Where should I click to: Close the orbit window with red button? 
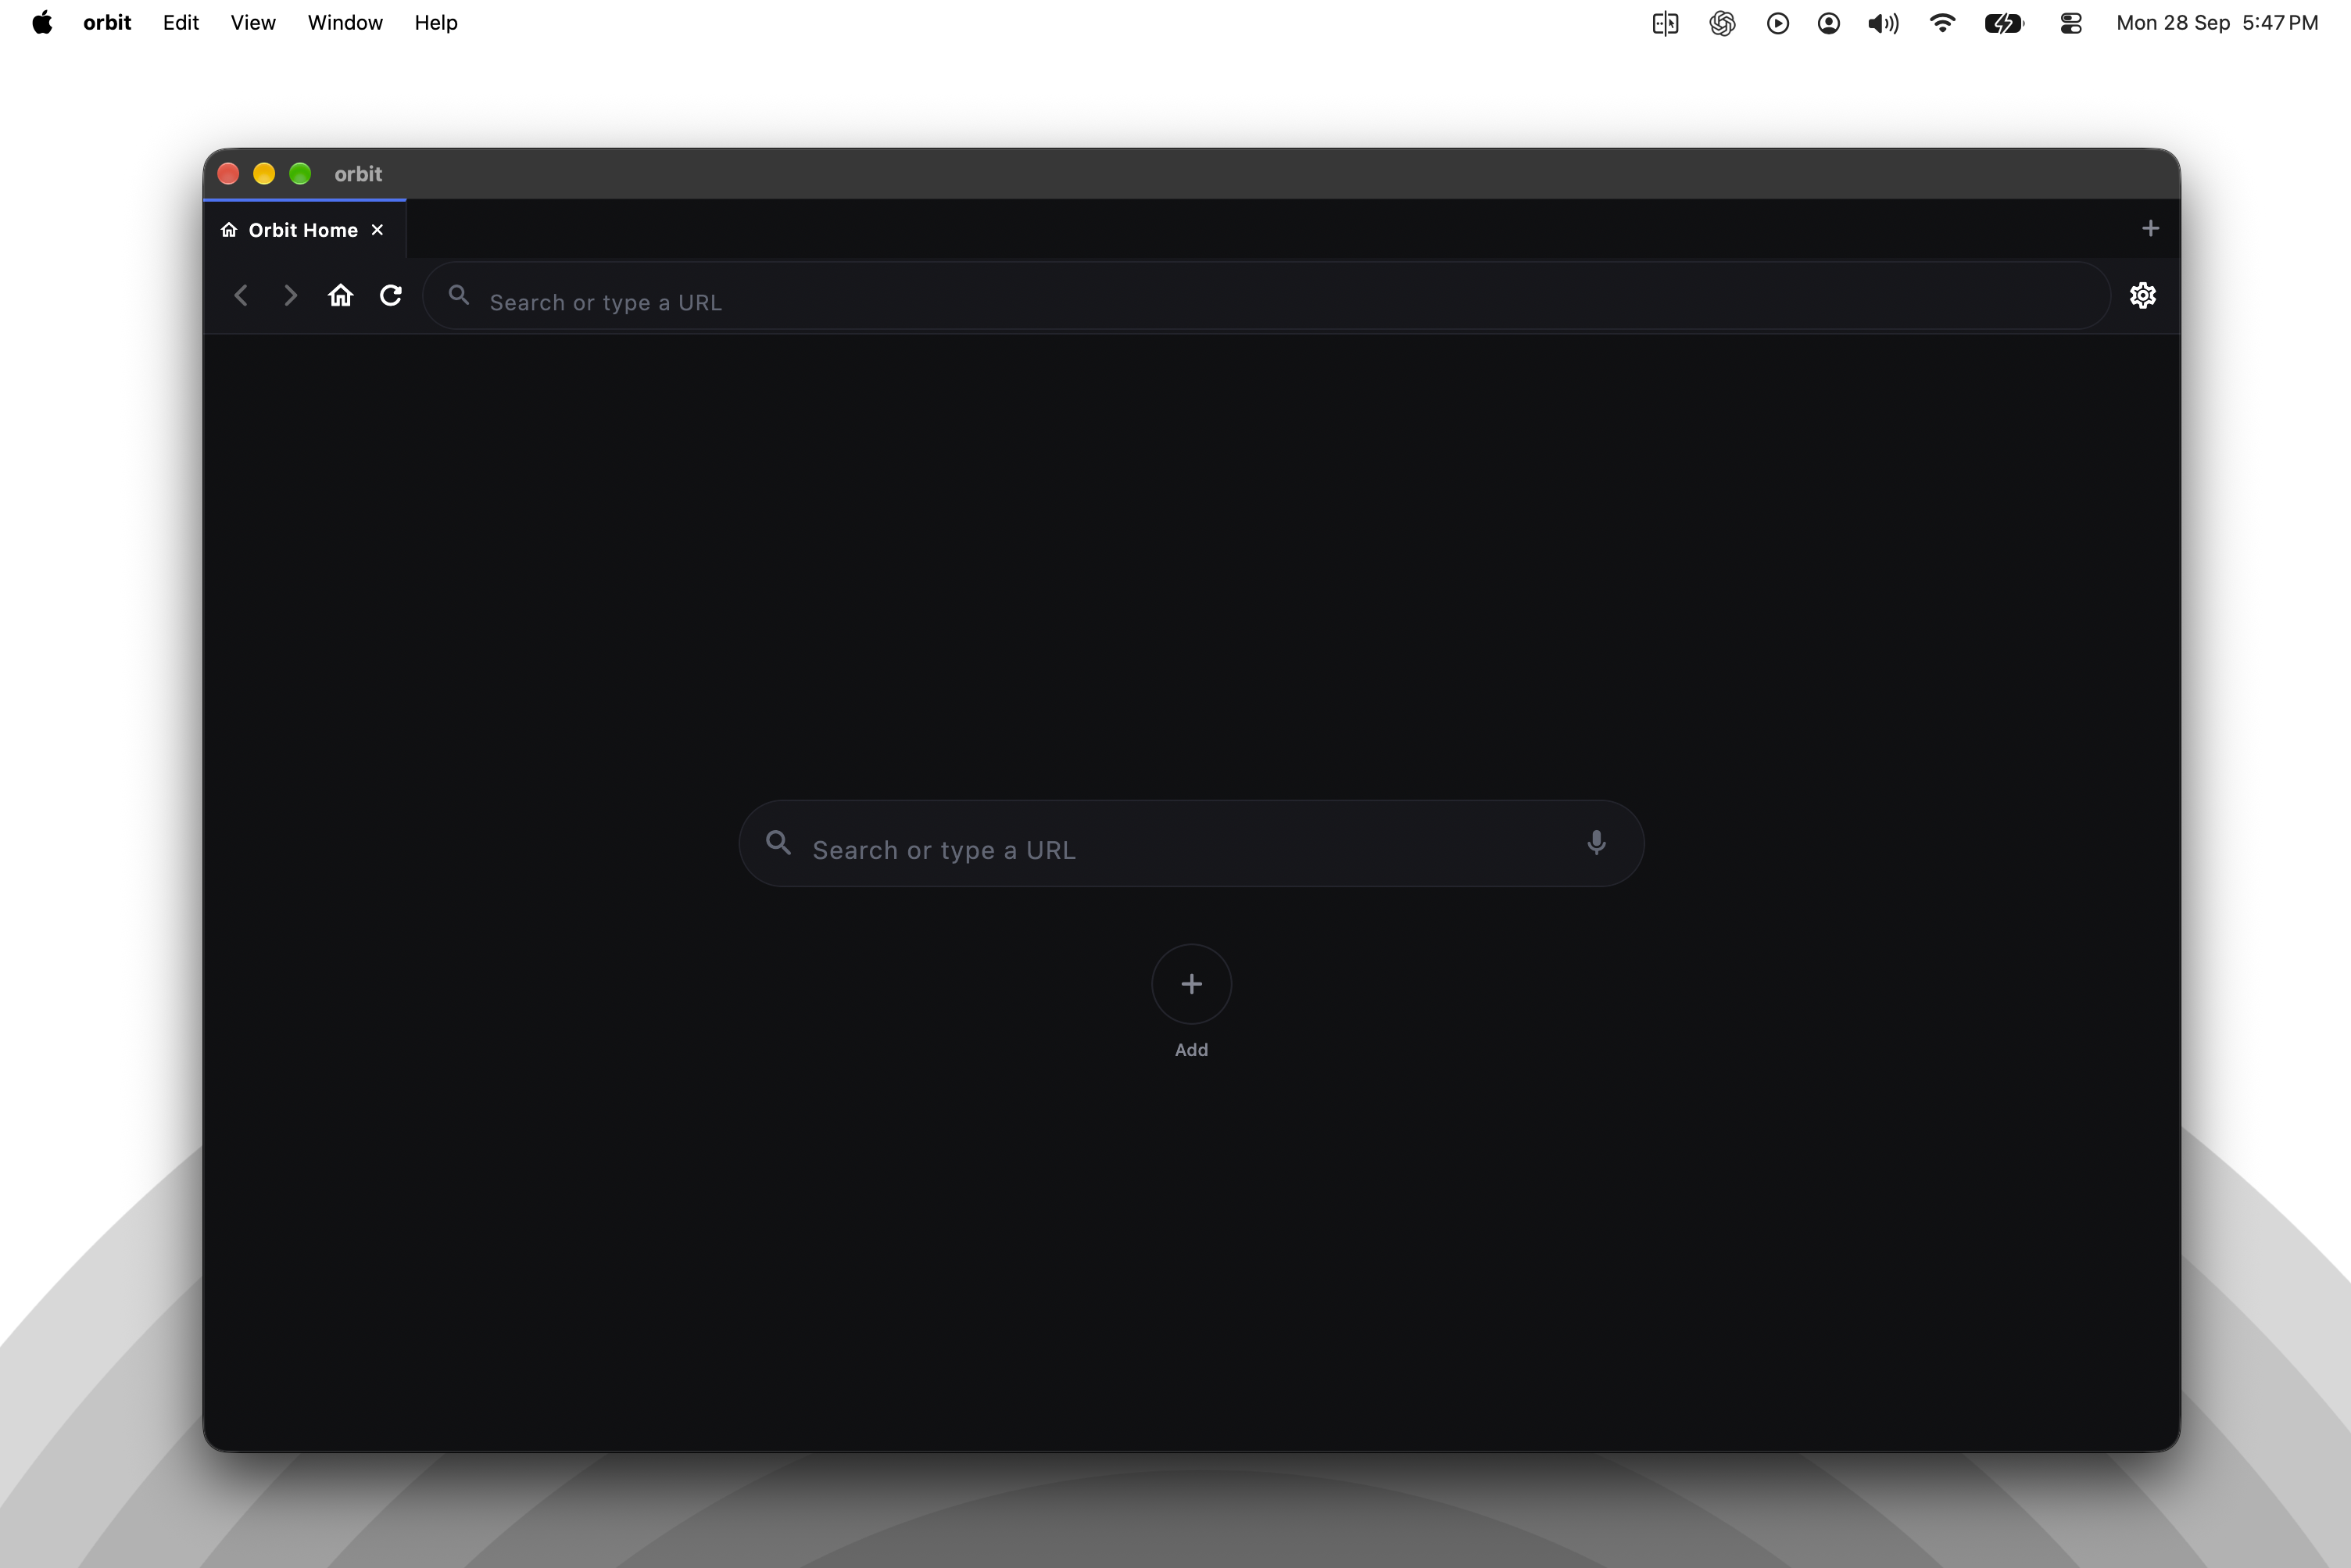tap(228, 174)
